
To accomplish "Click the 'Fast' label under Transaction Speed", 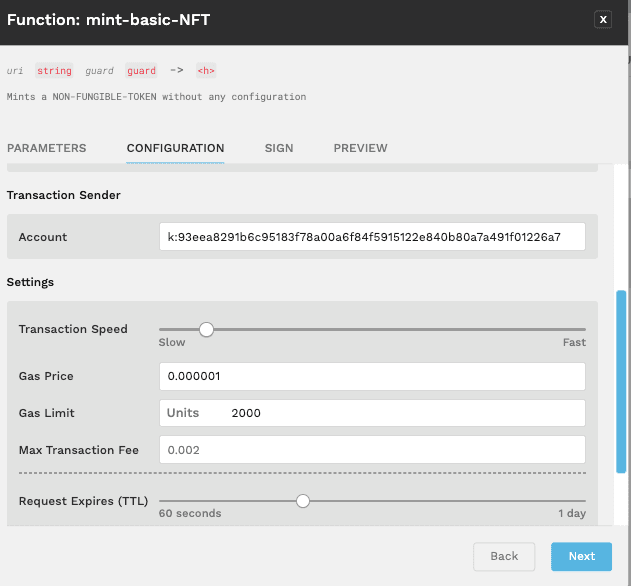I will pos(573,342).
